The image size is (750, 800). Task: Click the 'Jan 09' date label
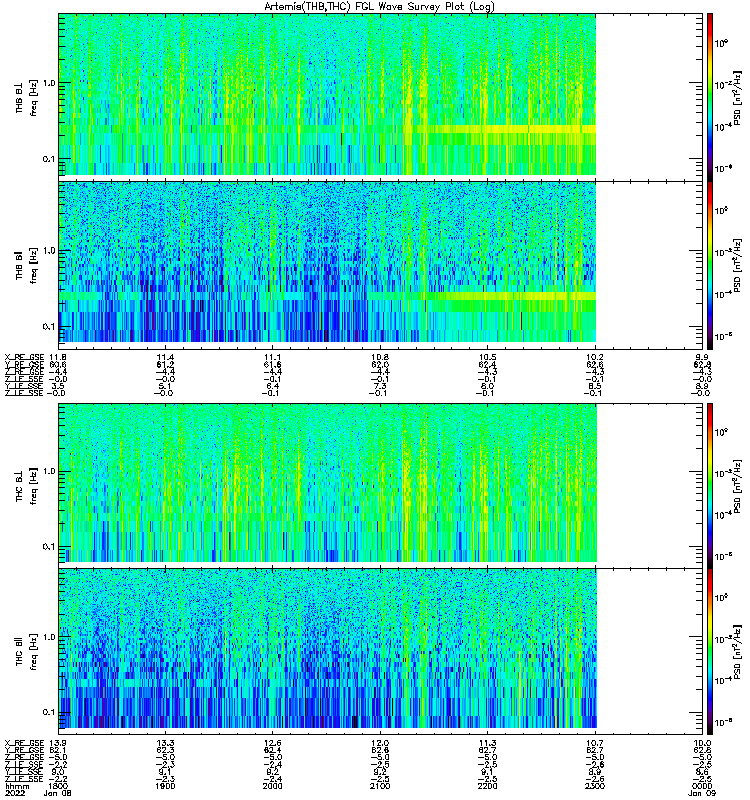(x=702, y=793)
